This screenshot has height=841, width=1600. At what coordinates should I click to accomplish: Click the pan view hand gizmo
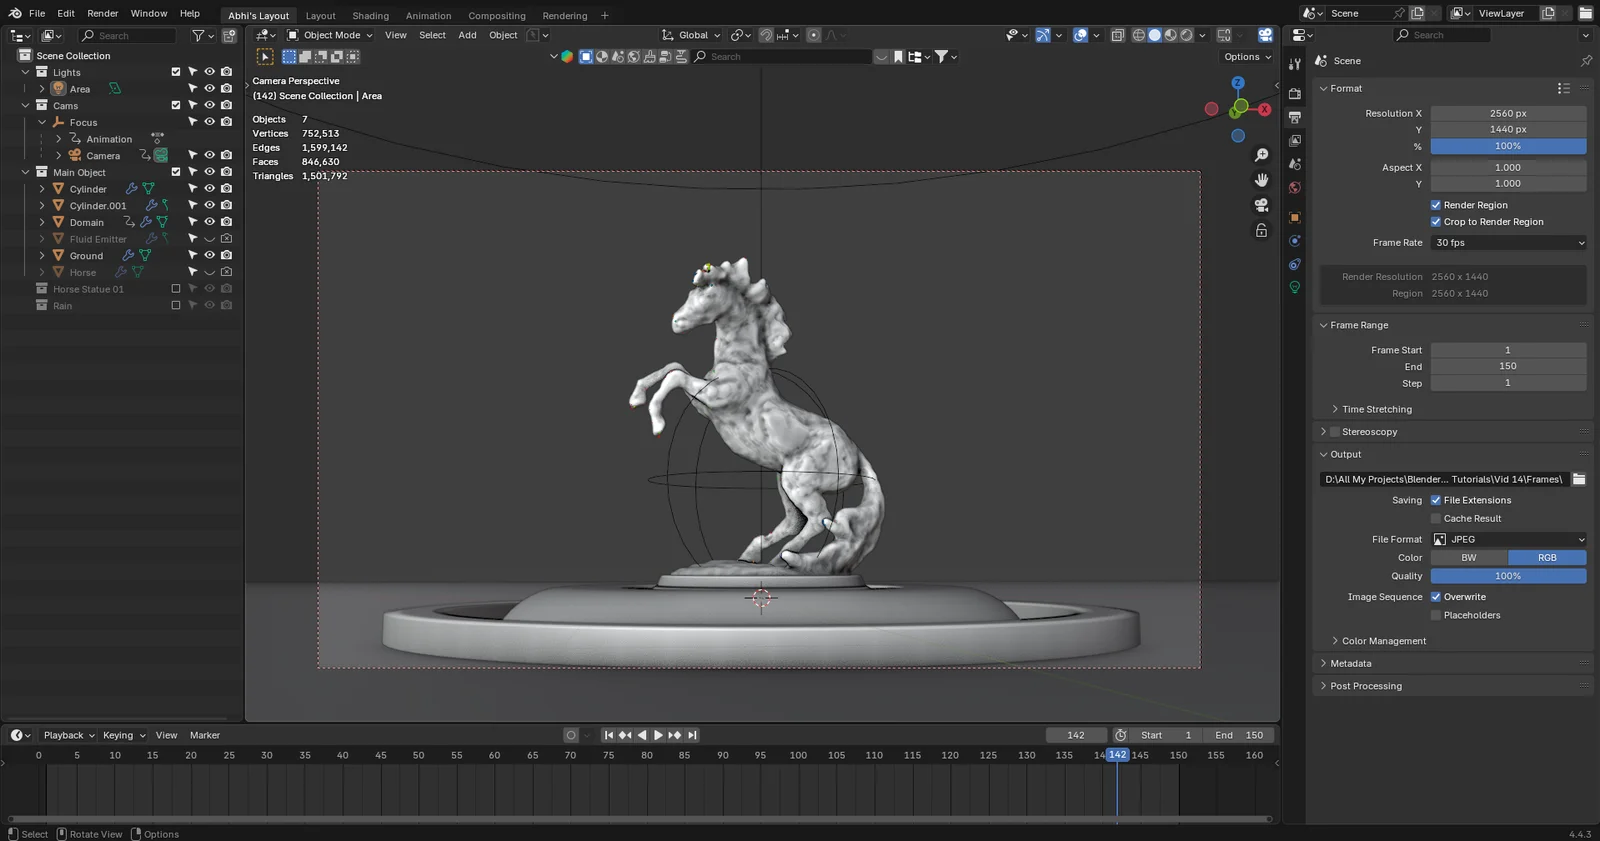coord(1262,180)
